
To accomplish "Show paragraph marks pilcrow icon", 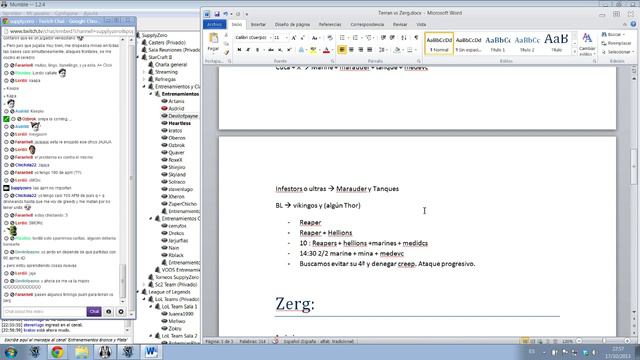I will (x=416, y=38).
